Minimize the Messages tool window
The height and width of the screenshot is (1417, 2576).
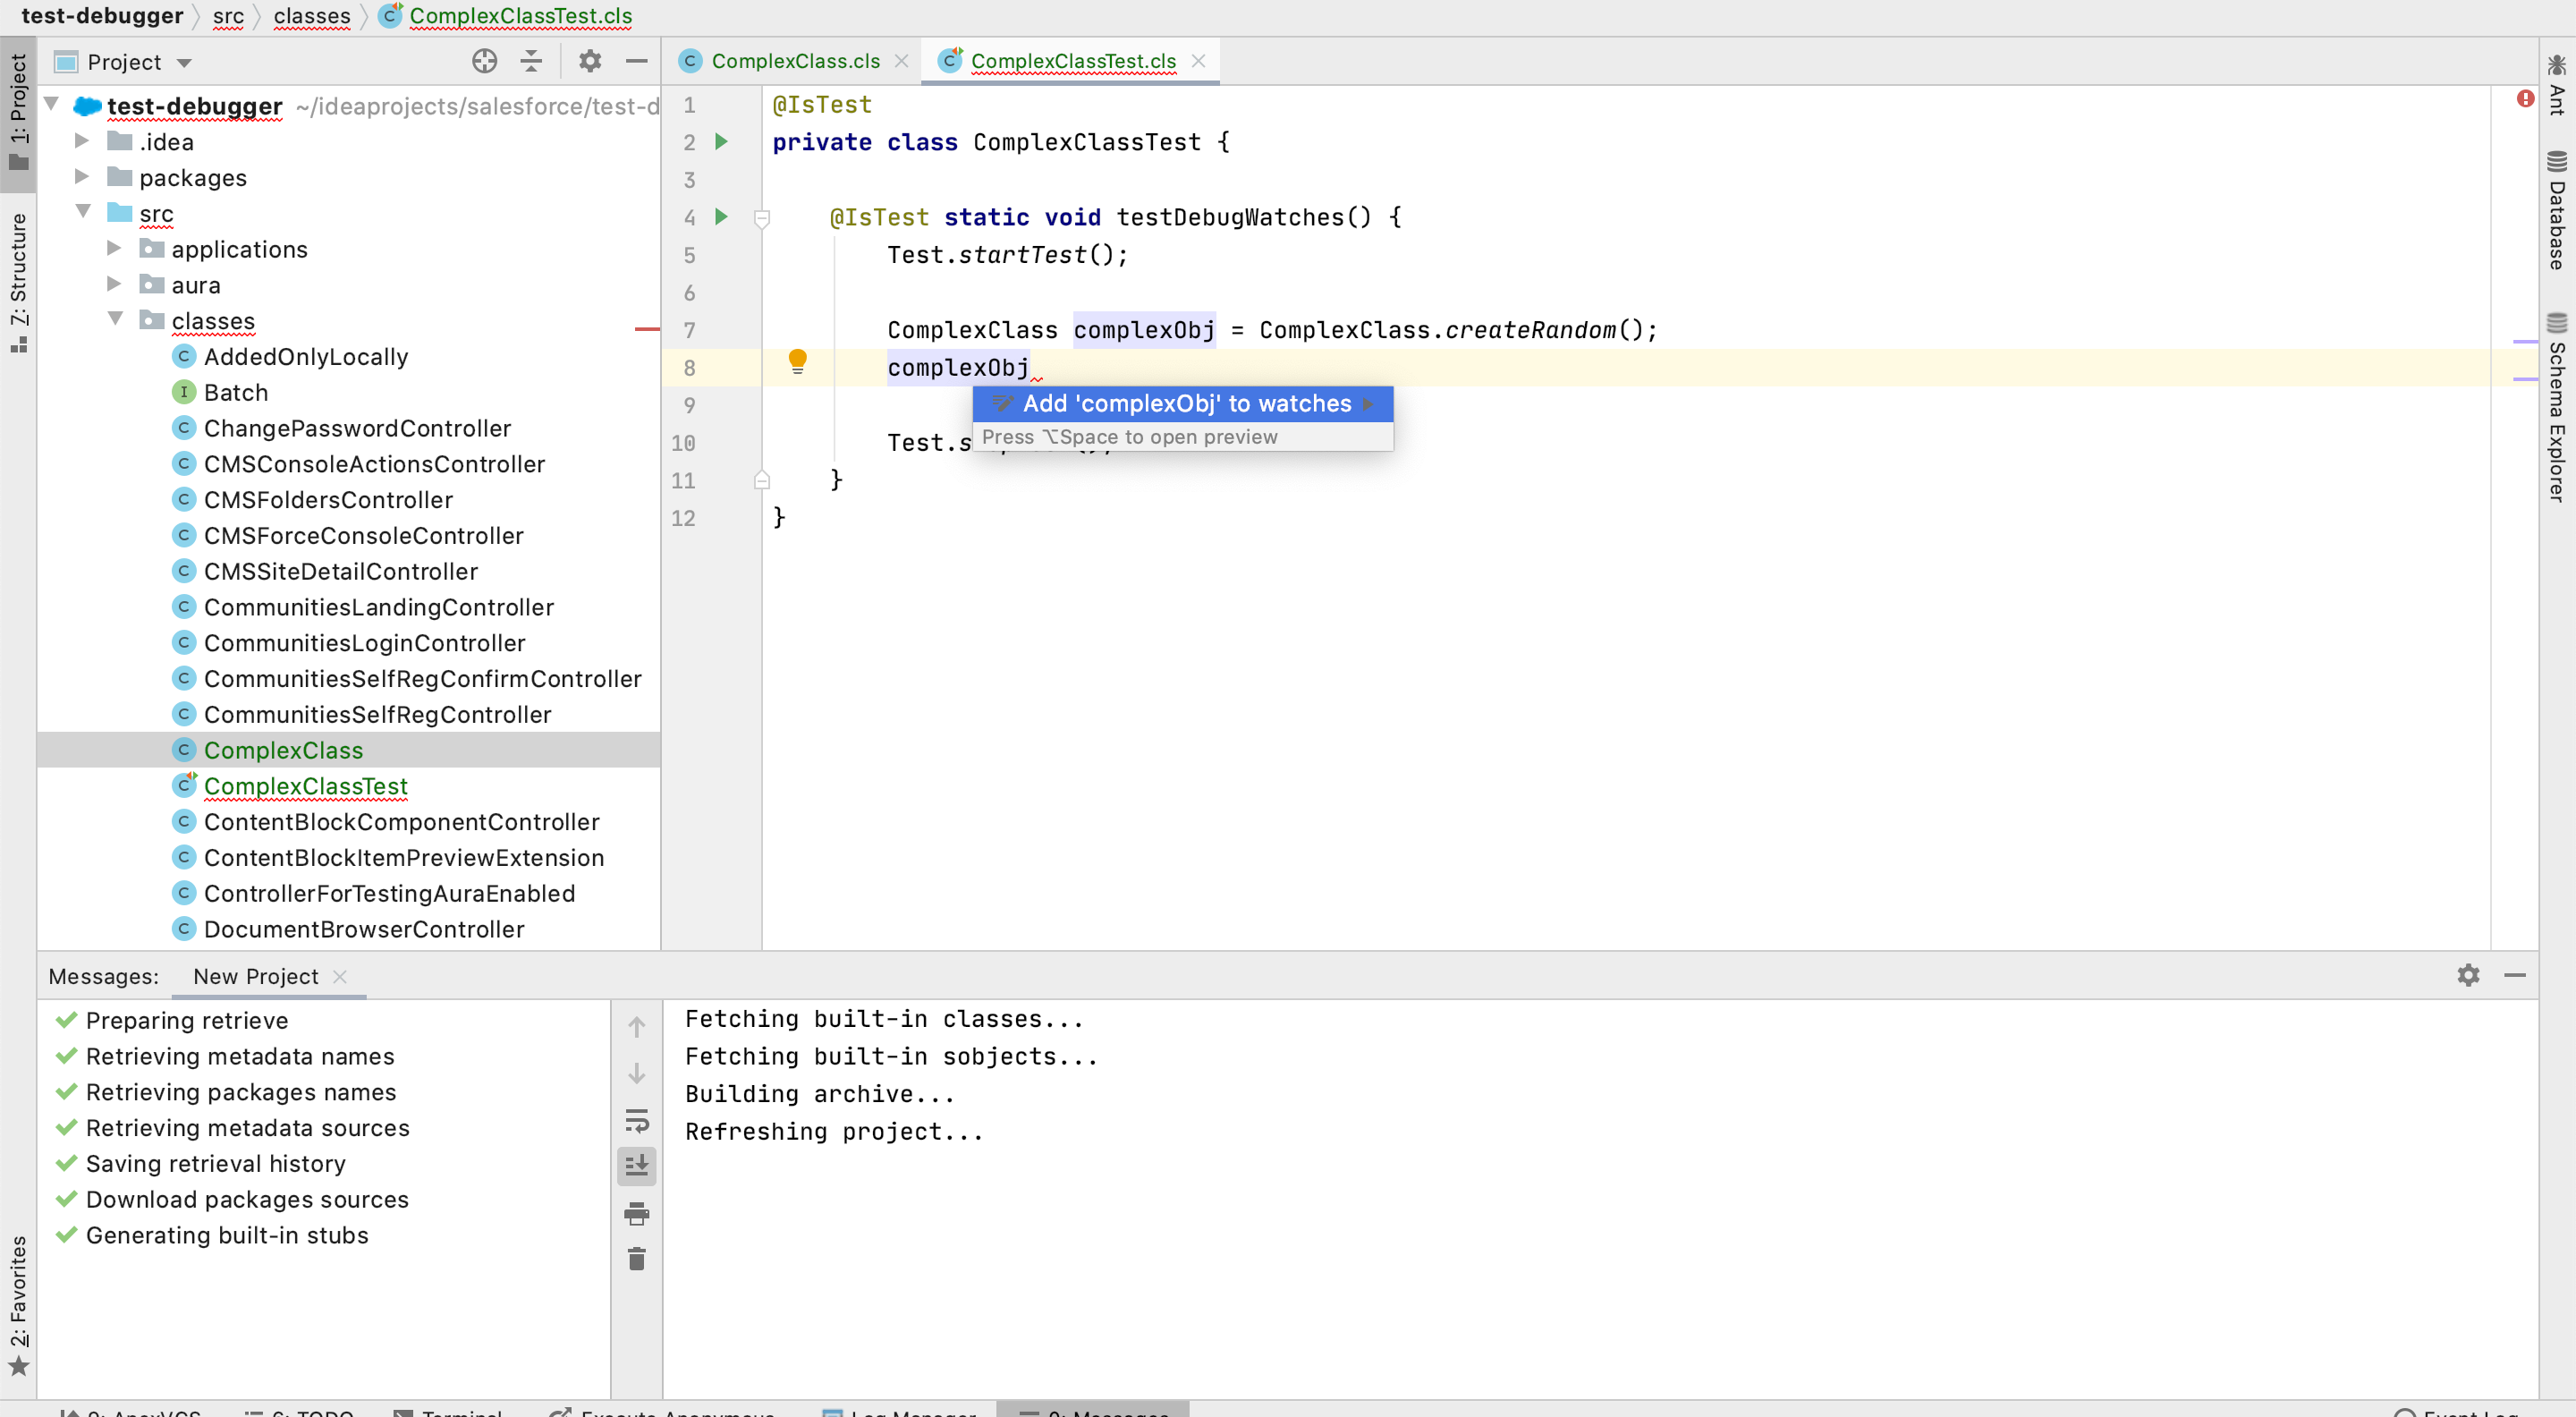[x=2516, y=975]
